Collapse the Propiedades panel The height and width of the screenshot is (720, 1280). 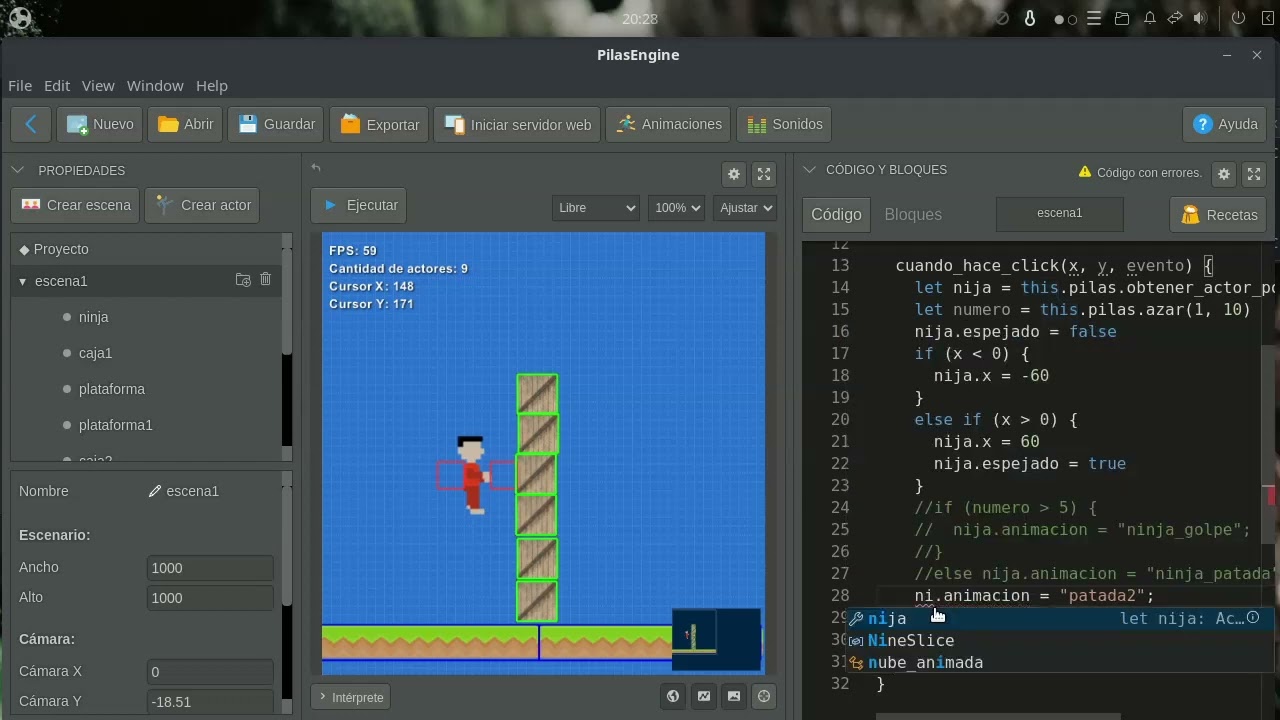click(18, 171)
